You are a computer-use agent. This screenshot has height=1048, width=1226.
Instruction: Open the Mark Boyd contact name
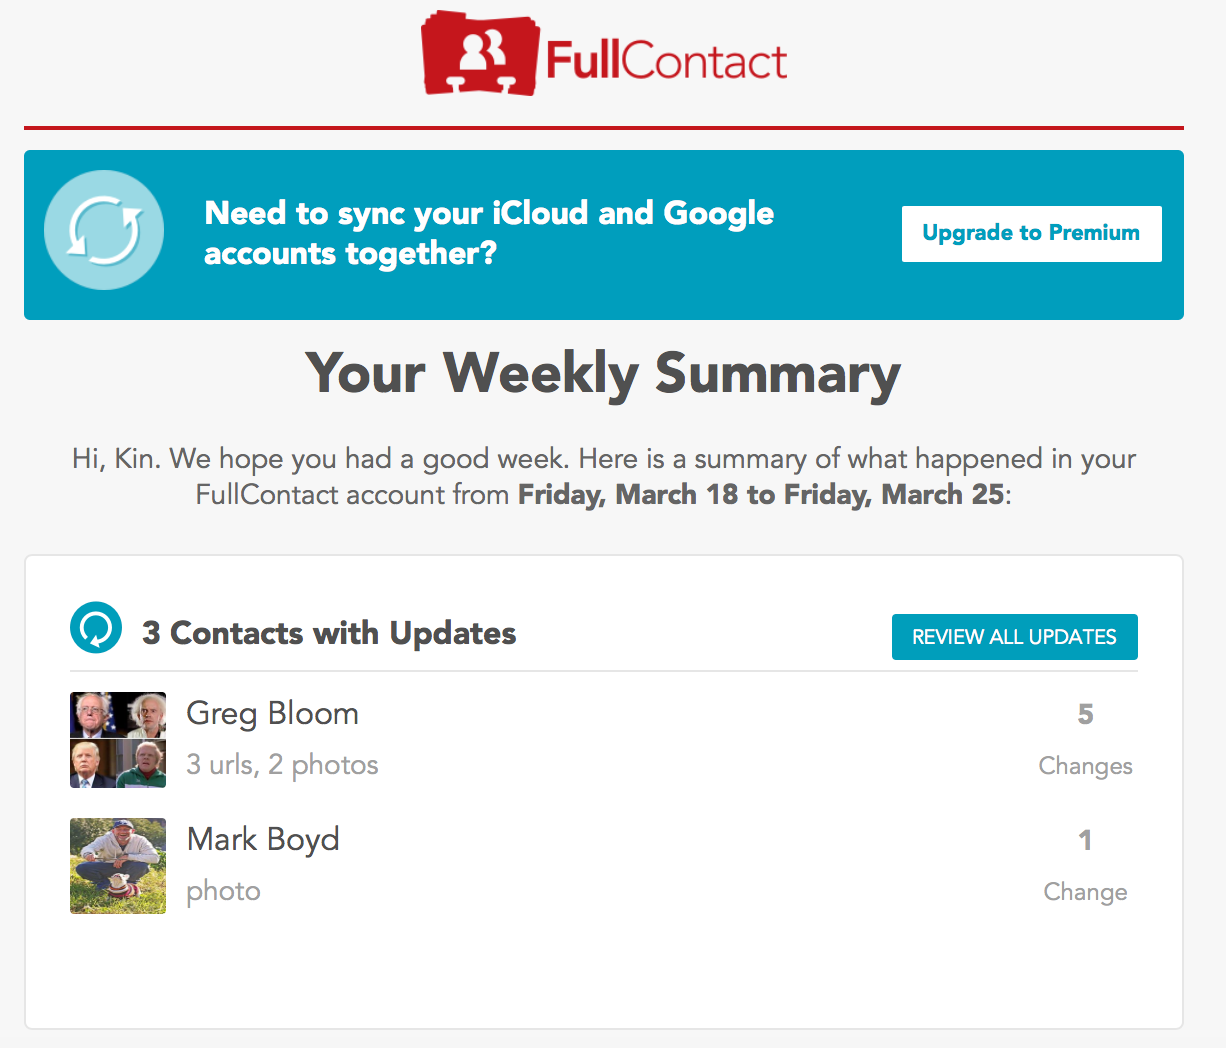tap(263, 840)
